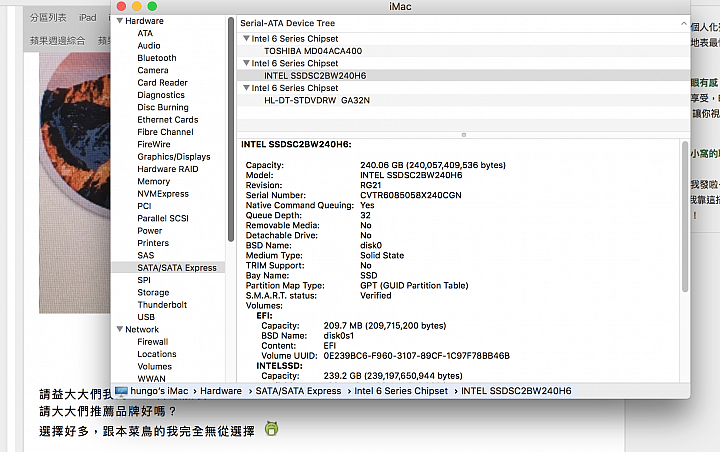Screen dimensions: 720x452
Task: Select Graphics/Displays in sidebar
Action: pyautogui.click(x=174, y=157)
